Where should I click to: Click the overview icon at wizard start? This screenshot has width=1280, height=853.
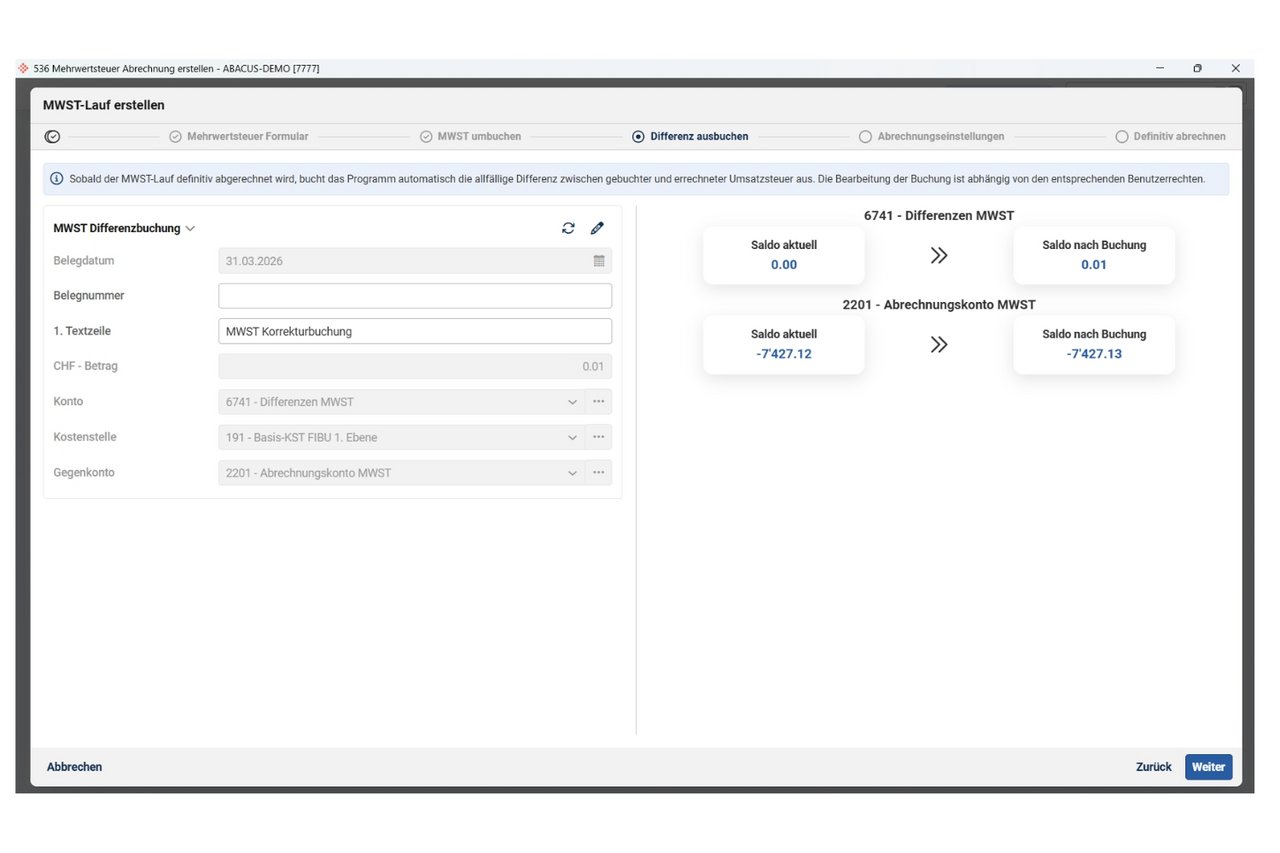[x=53, y=137]
